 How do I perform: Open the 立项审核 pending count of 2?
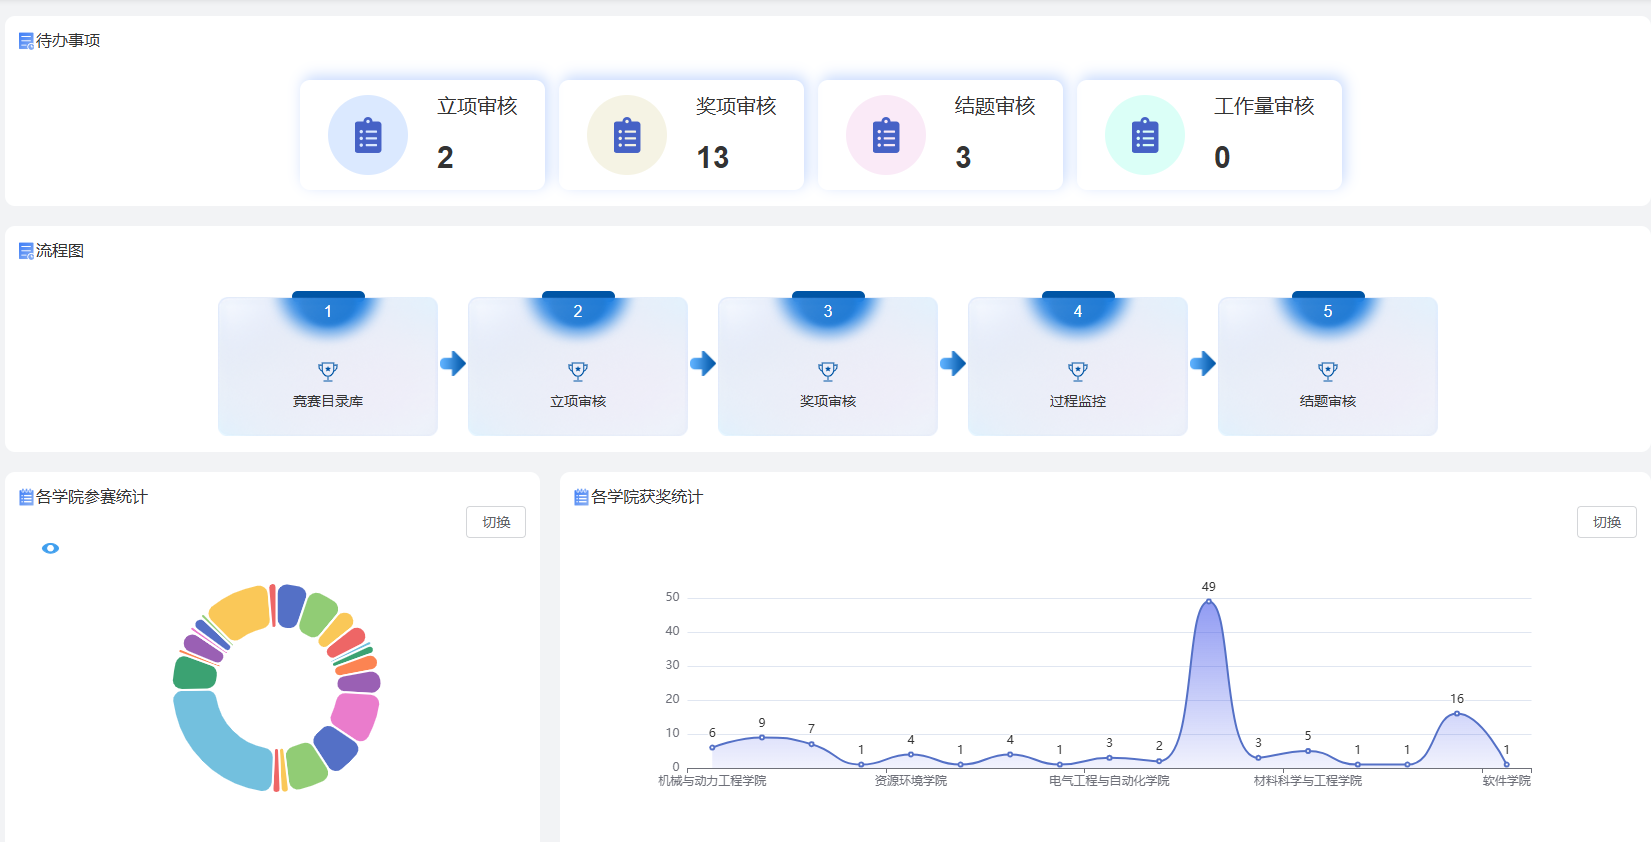445,157
